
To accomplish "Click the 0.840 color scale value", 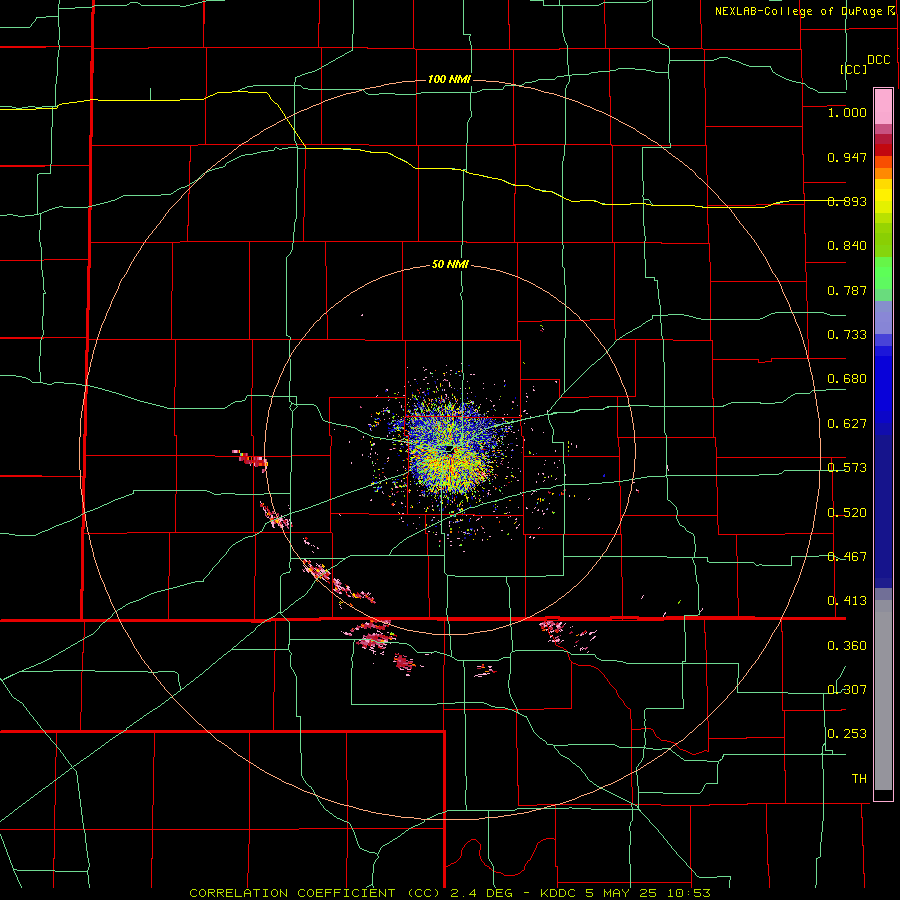I will [x=847, y=246].
